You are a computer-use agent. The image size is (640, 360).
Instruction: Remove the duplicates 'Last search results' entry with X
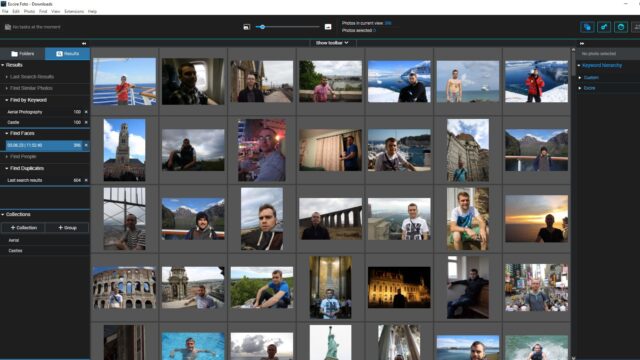pyautogui.click(x=86, y=180)
